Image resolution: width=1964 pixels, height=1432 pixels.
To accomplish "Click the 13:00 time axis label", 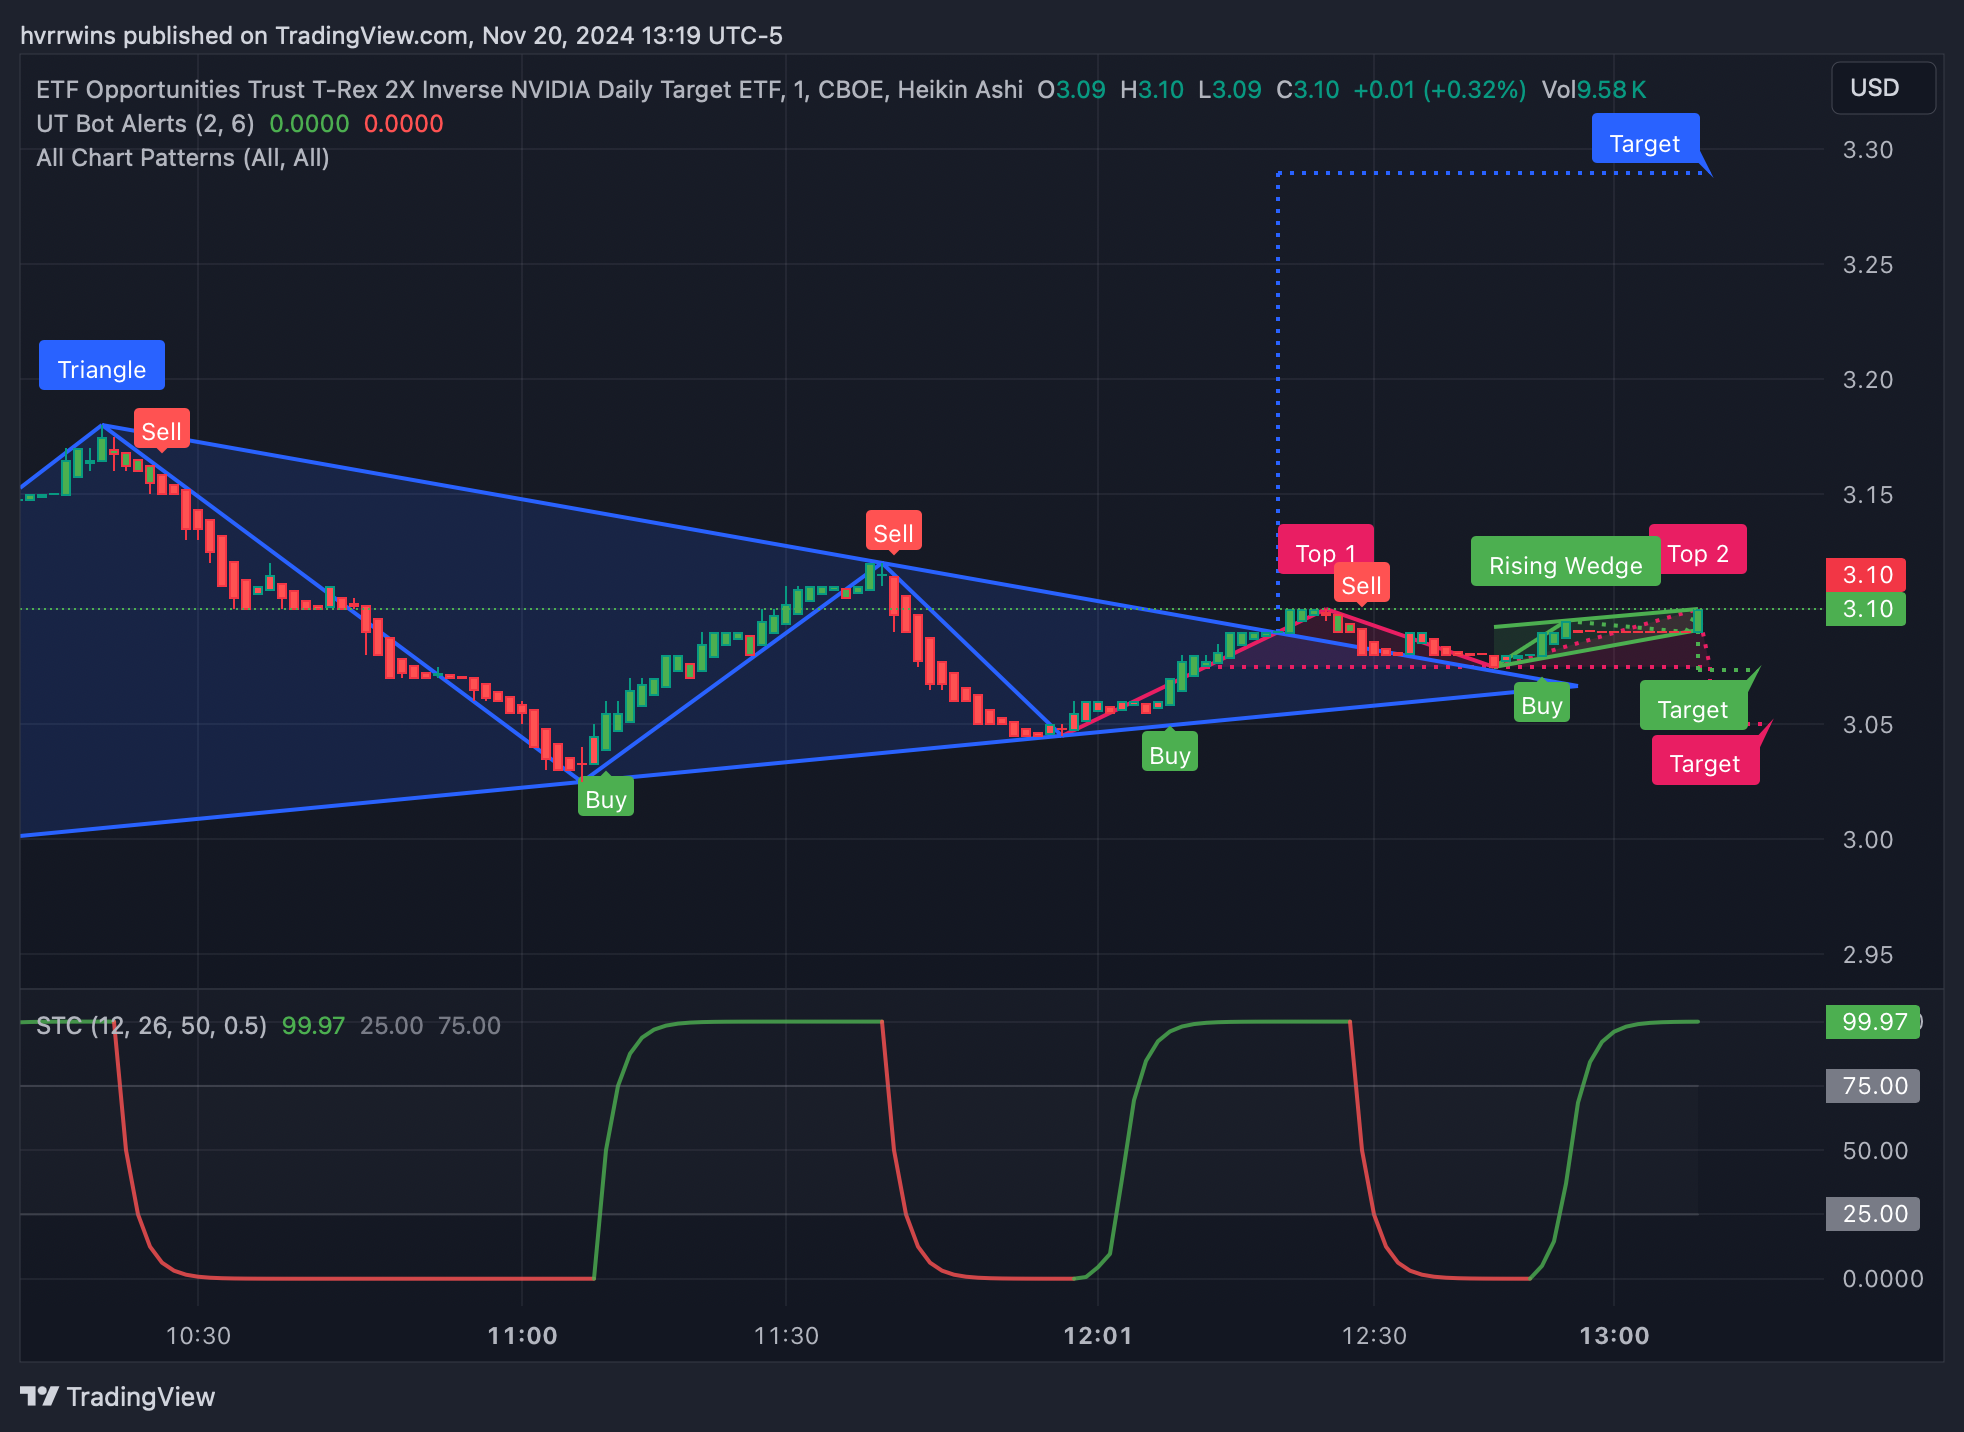I will [1614, 1336].
